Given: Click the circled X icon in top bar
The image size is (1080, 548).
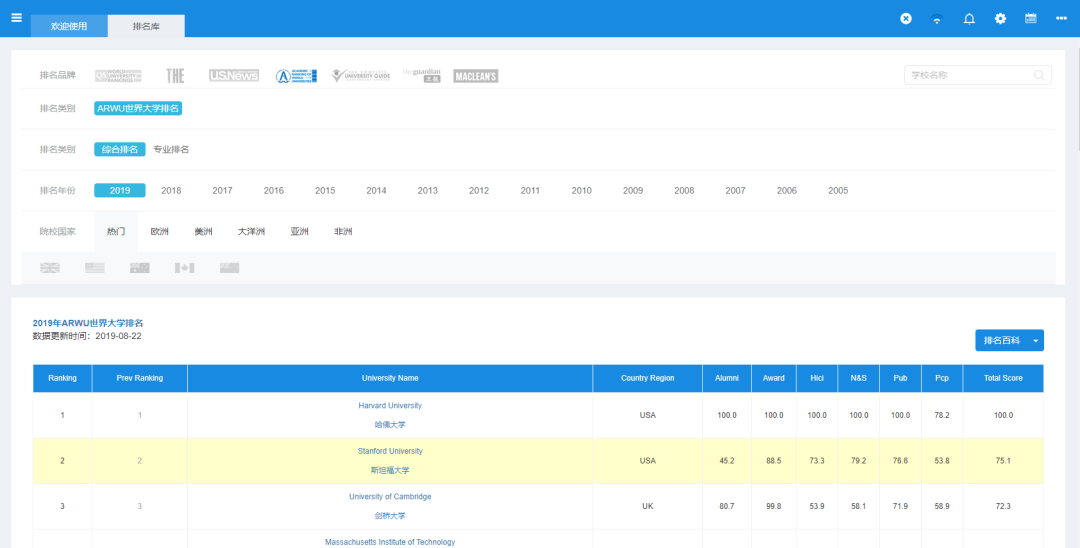Looking at the screenshot, I should click(x=906, y=19).
